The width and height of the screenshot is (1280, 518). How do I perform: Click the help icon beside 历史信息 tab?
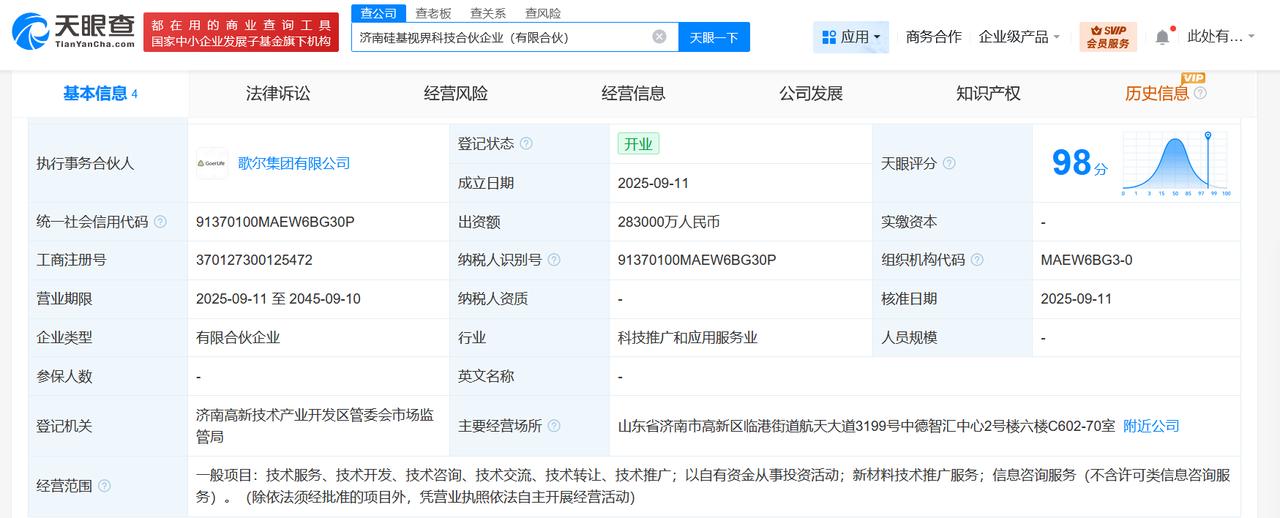1200,93
